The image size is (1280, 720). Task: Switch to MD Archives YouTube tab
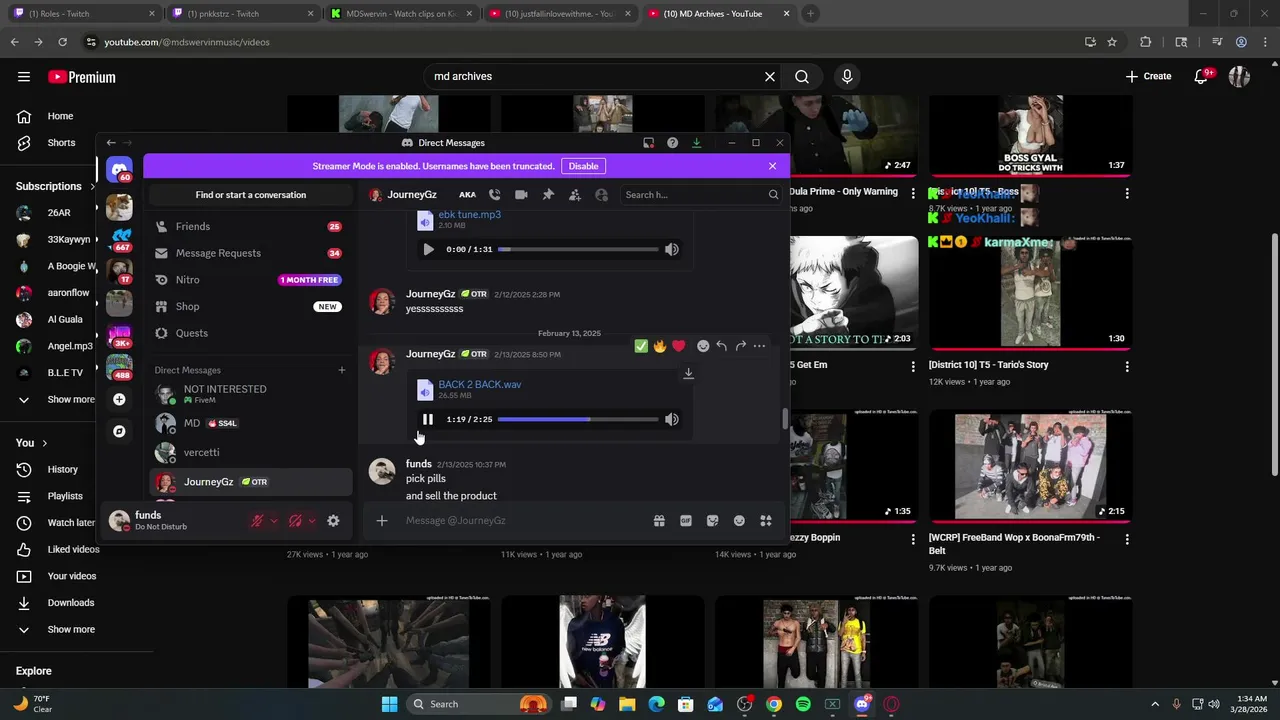click(x=718, y=14)
